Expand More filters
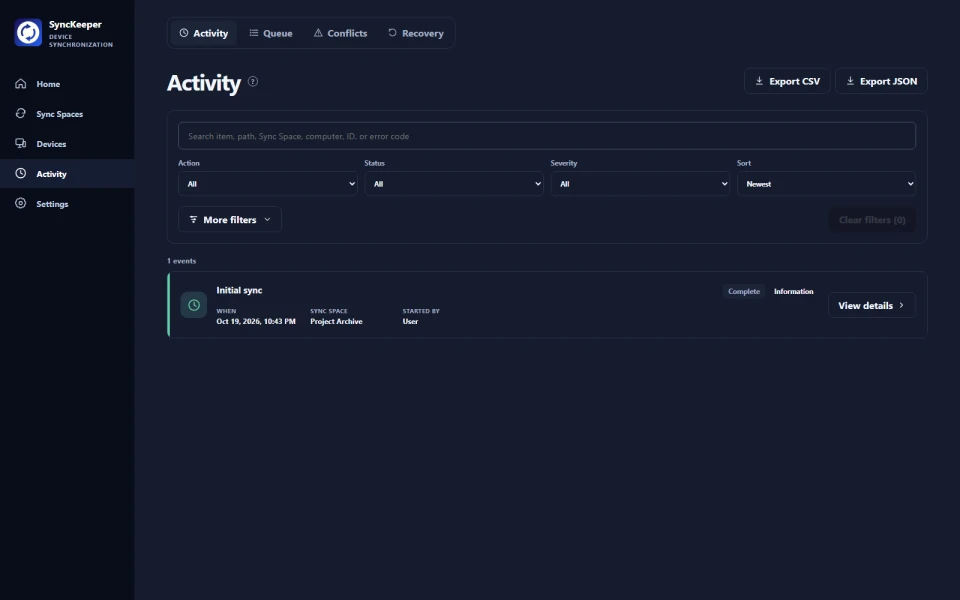Viewport: 960px width, 600px height. tap(230, 219)
